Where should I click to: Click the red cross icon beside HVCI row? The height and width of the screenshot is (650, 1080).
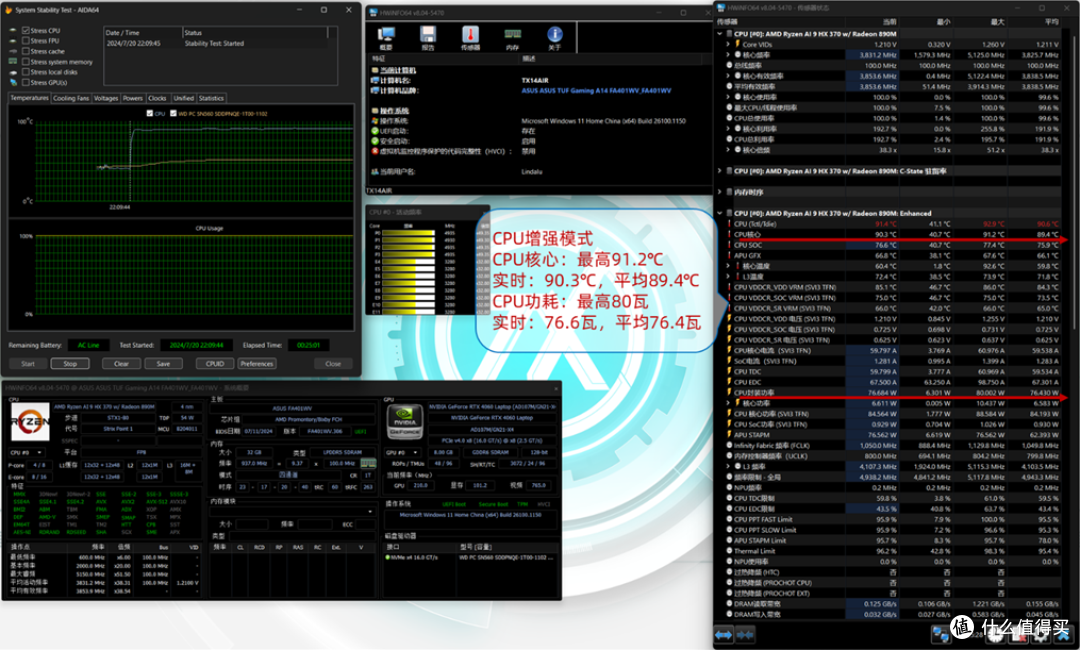point(375,151)
